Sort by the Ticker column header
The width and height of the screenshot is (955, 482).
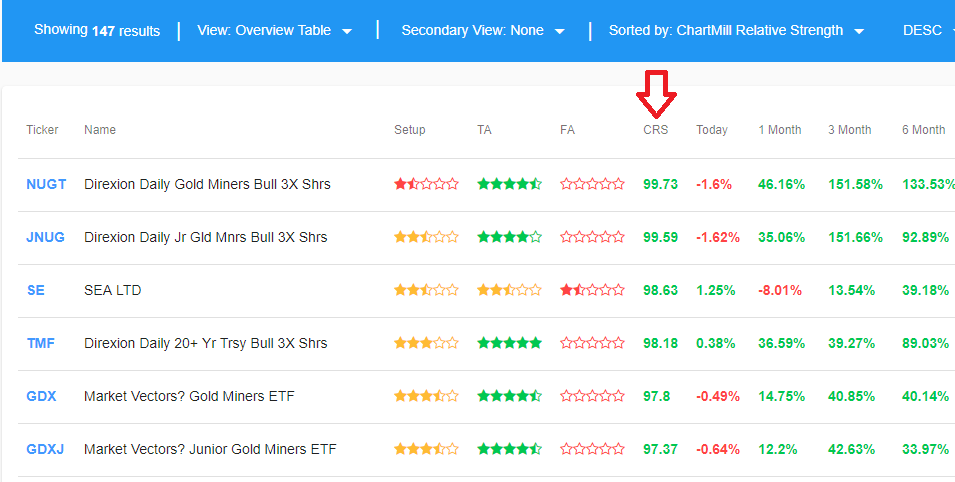(x=43, y=130)
